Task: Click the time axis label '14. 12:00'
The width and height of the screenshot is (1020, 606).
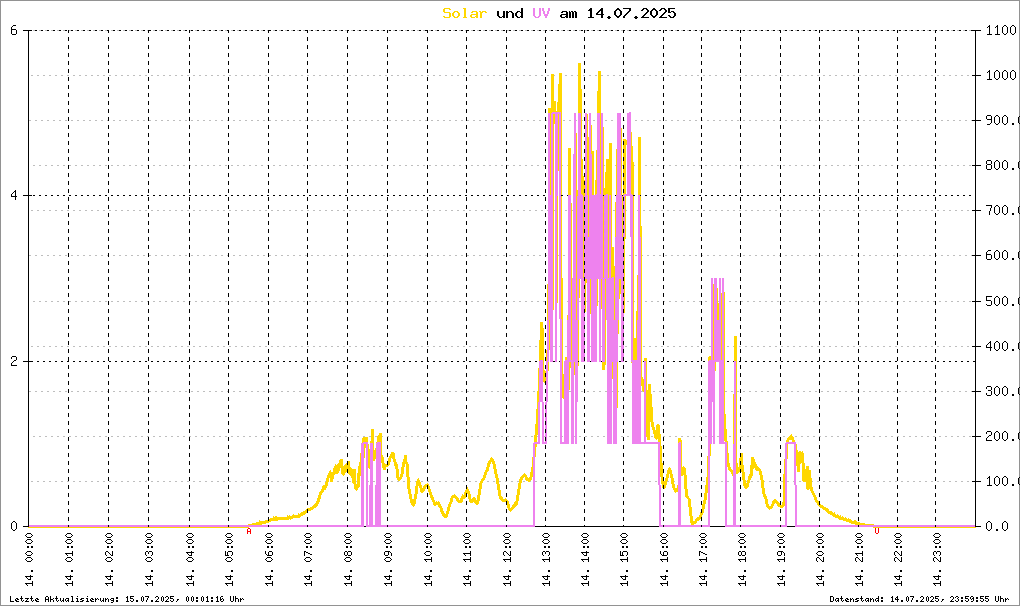Action: tap(507, 560)
